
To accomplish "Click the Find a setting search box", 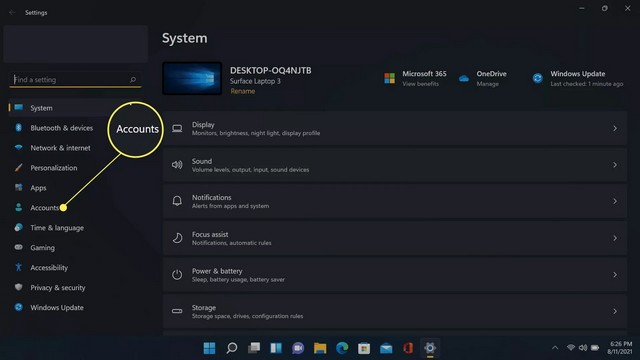I will (75, 80).
